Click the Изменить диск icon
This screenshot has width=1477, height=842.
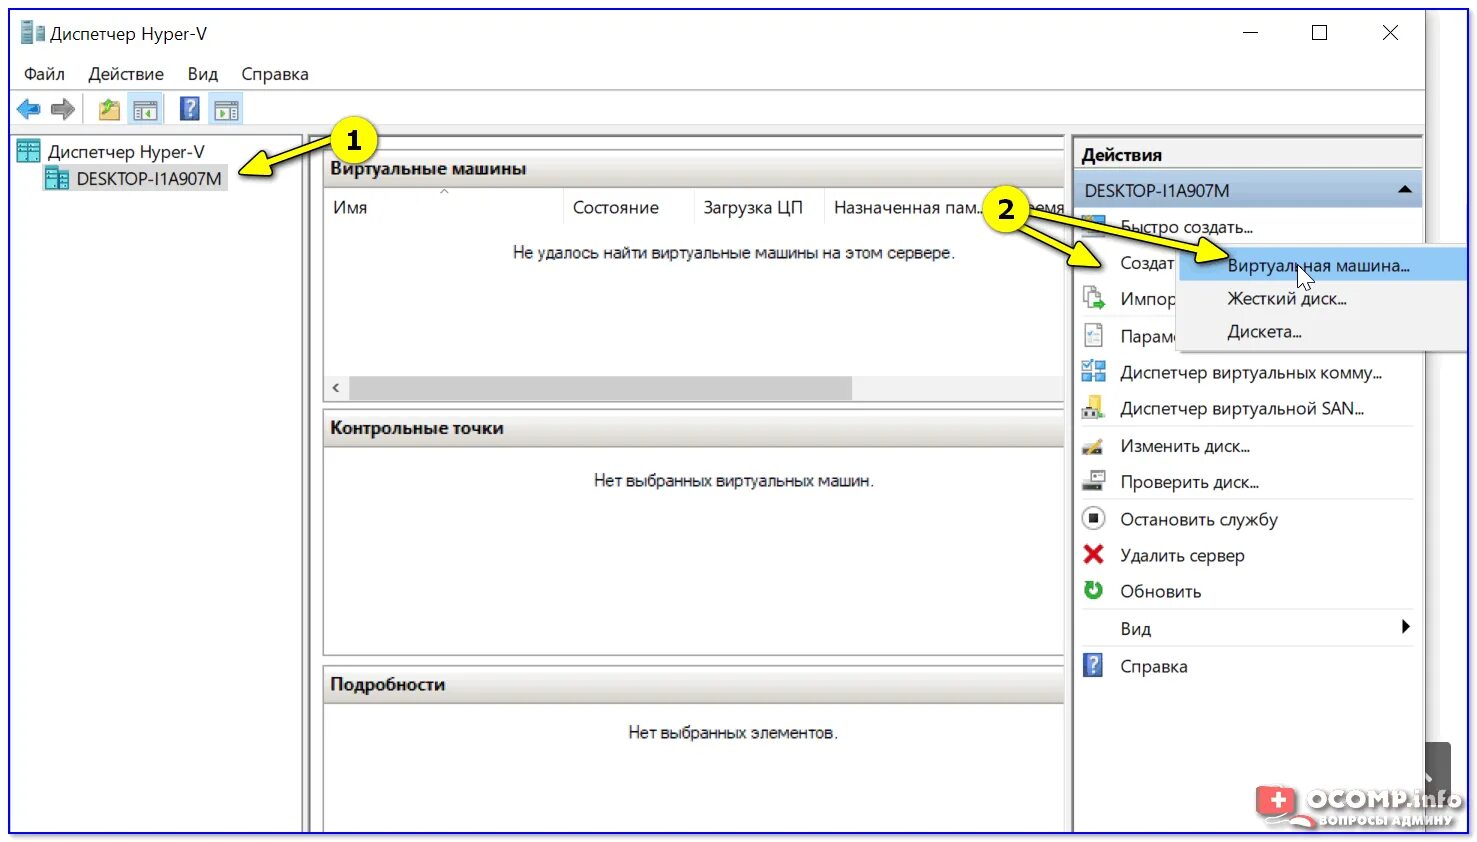(x=1094, y=446)
